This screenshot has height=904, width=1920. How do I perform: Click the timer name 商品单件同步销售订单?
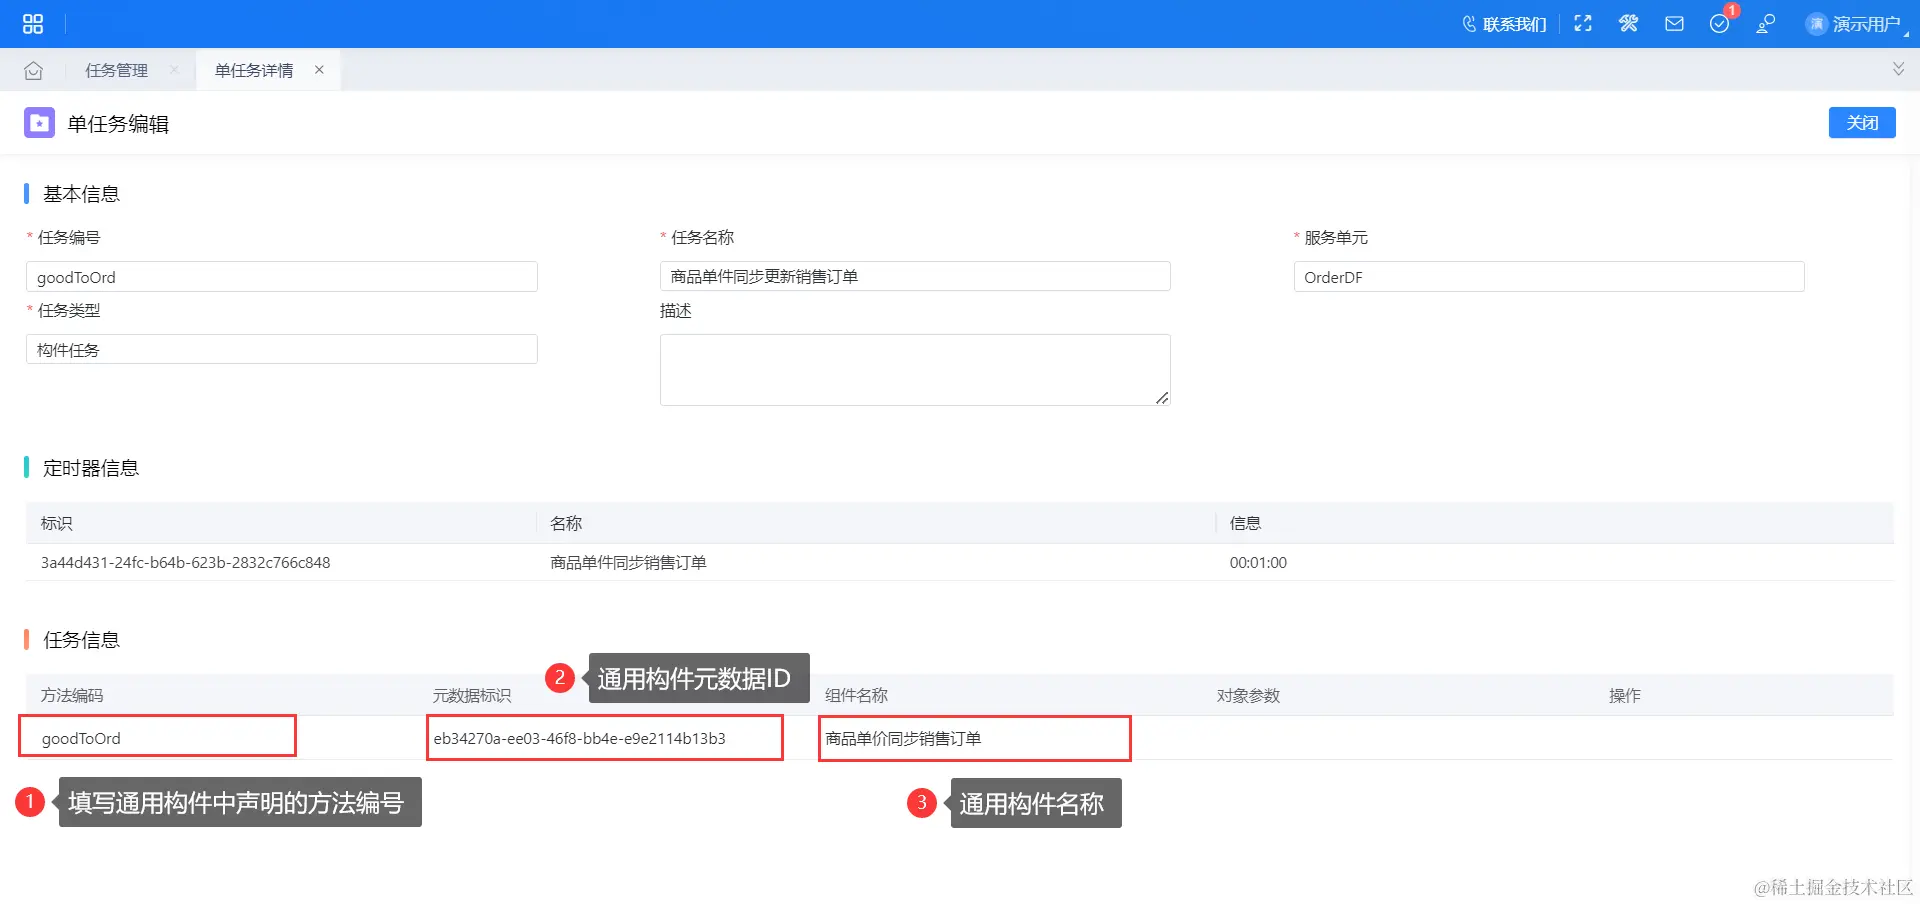(x=628, y=563)
